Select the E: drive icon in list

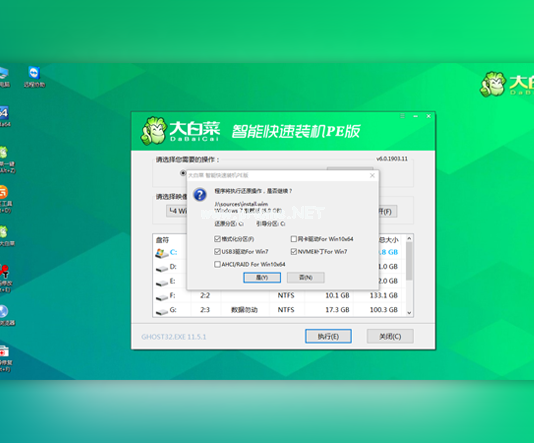pos(162,282)
